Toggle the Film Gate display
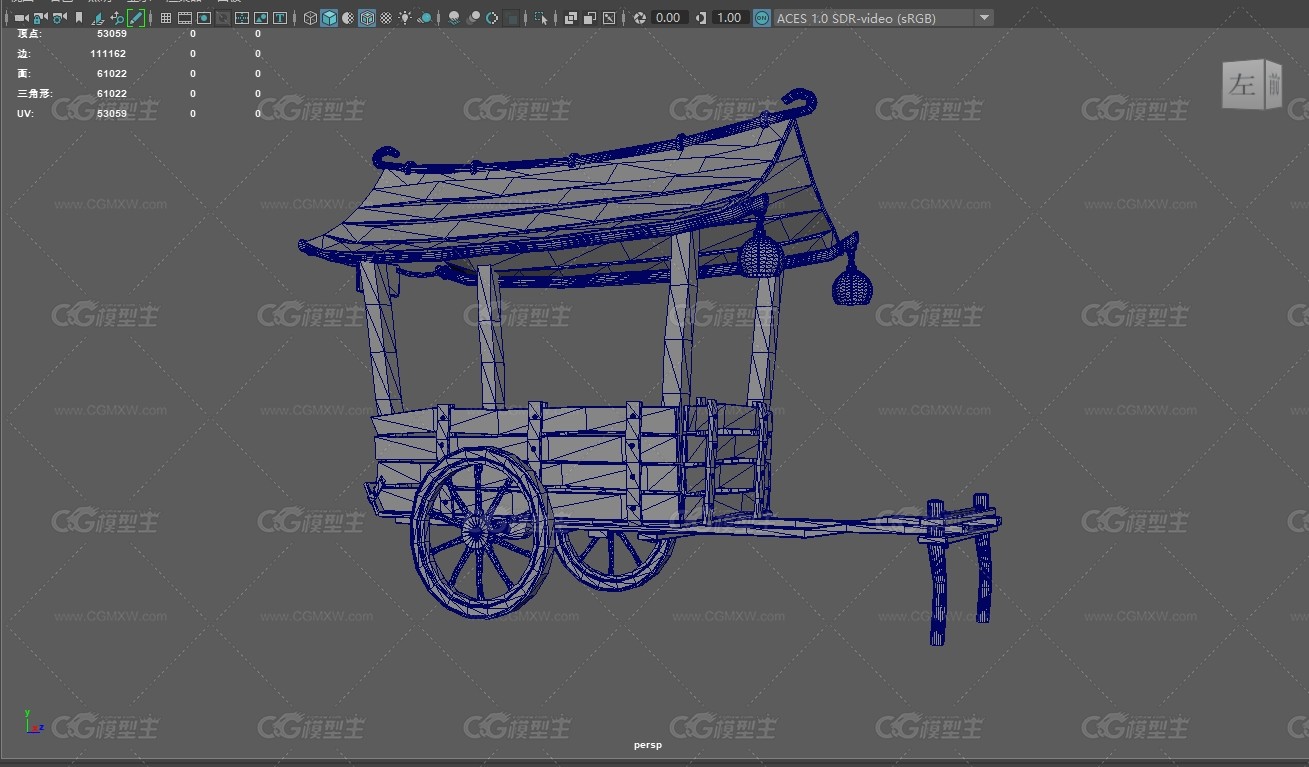The image size is (1309, 767). (x=185, y=18)
